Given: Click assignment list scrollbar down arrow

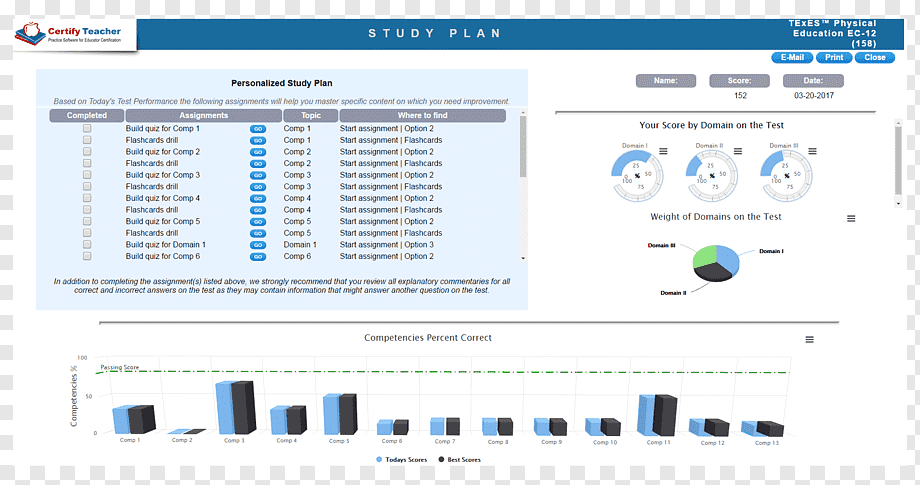Looking at the screenshot, I should [523, 258].
